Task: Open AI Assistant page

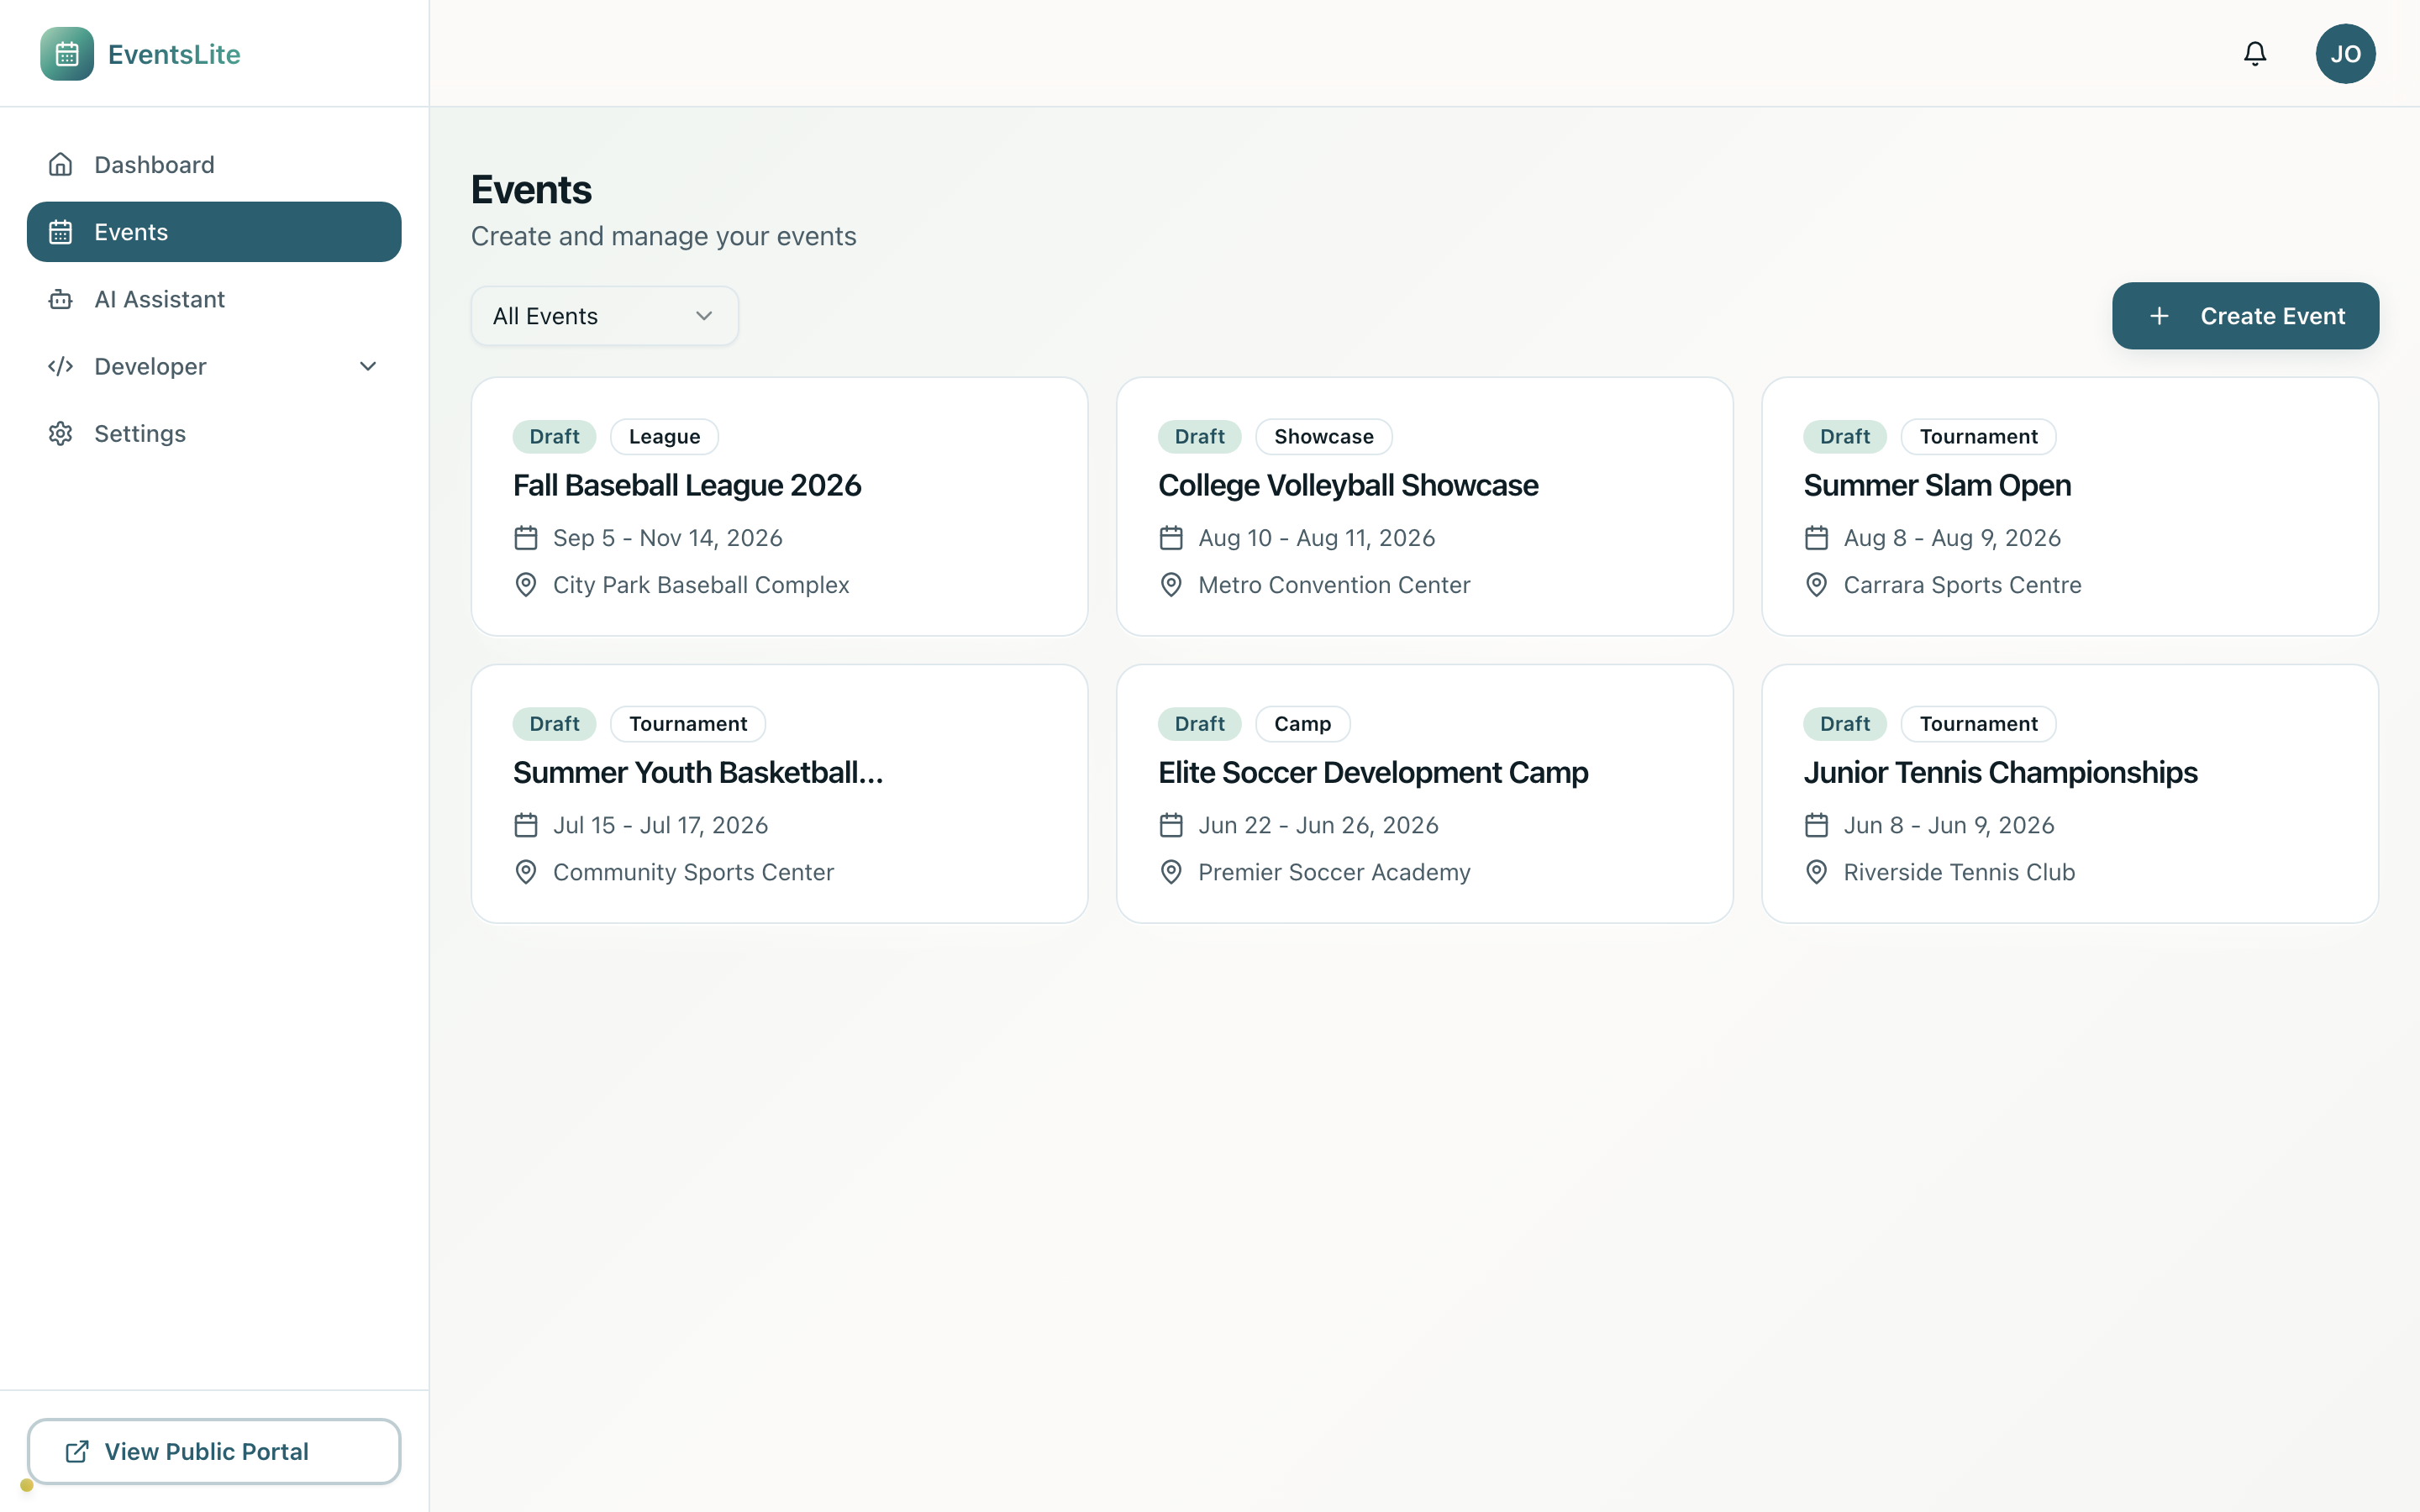Action: click(214, 299)
